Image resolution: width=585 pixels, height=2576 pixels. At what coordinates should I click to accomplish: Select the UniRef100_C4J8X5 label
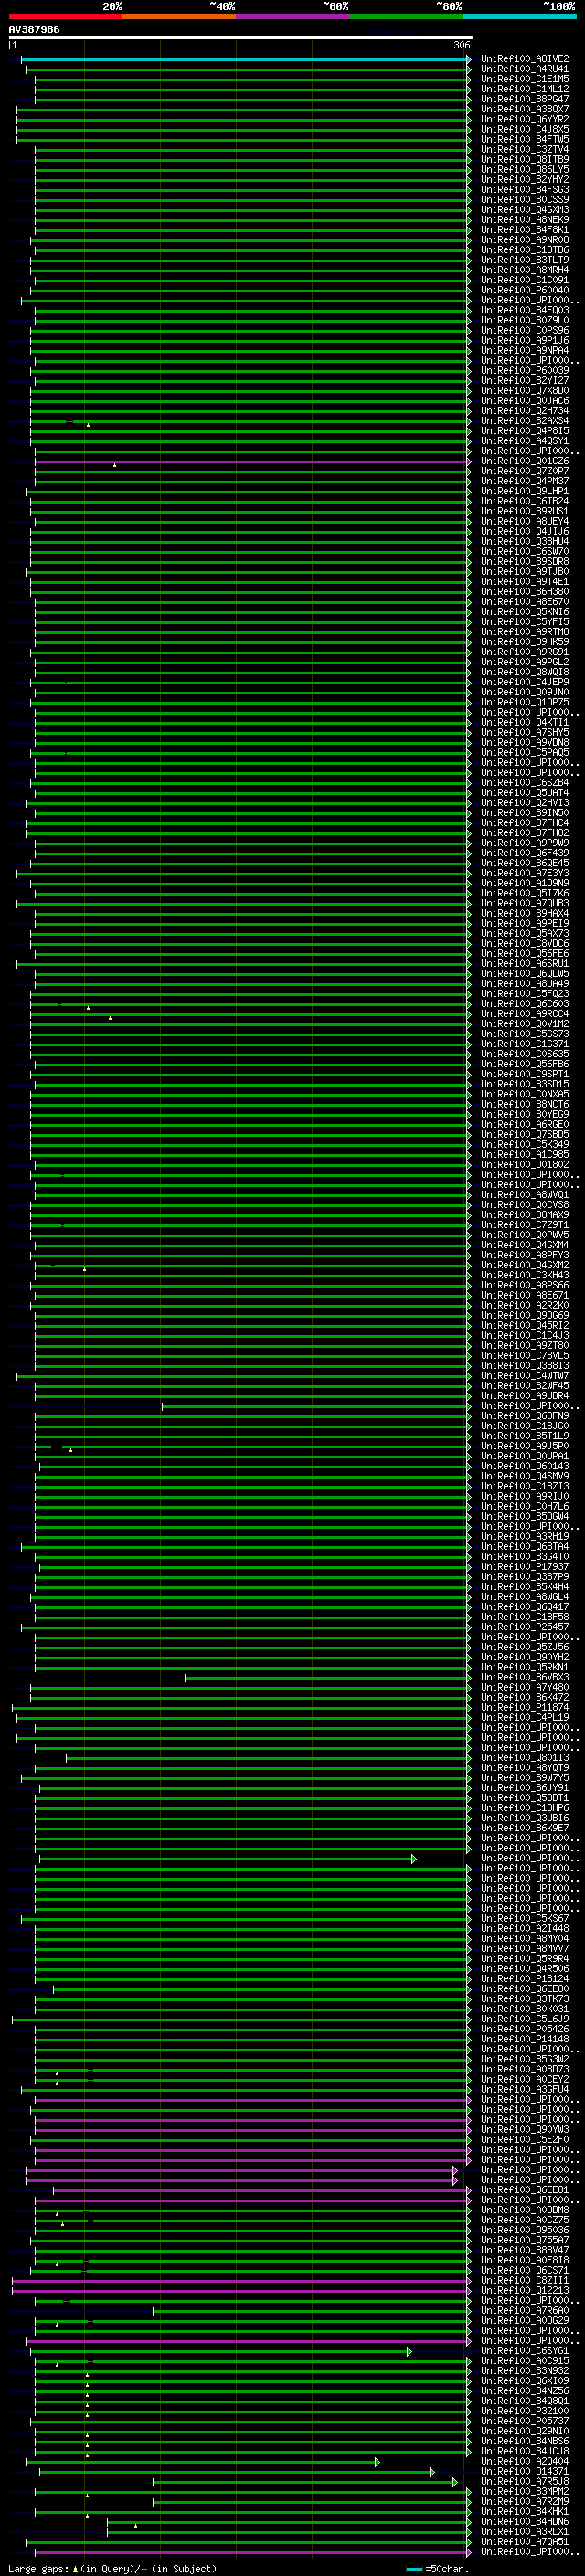[x=524, y=129]
